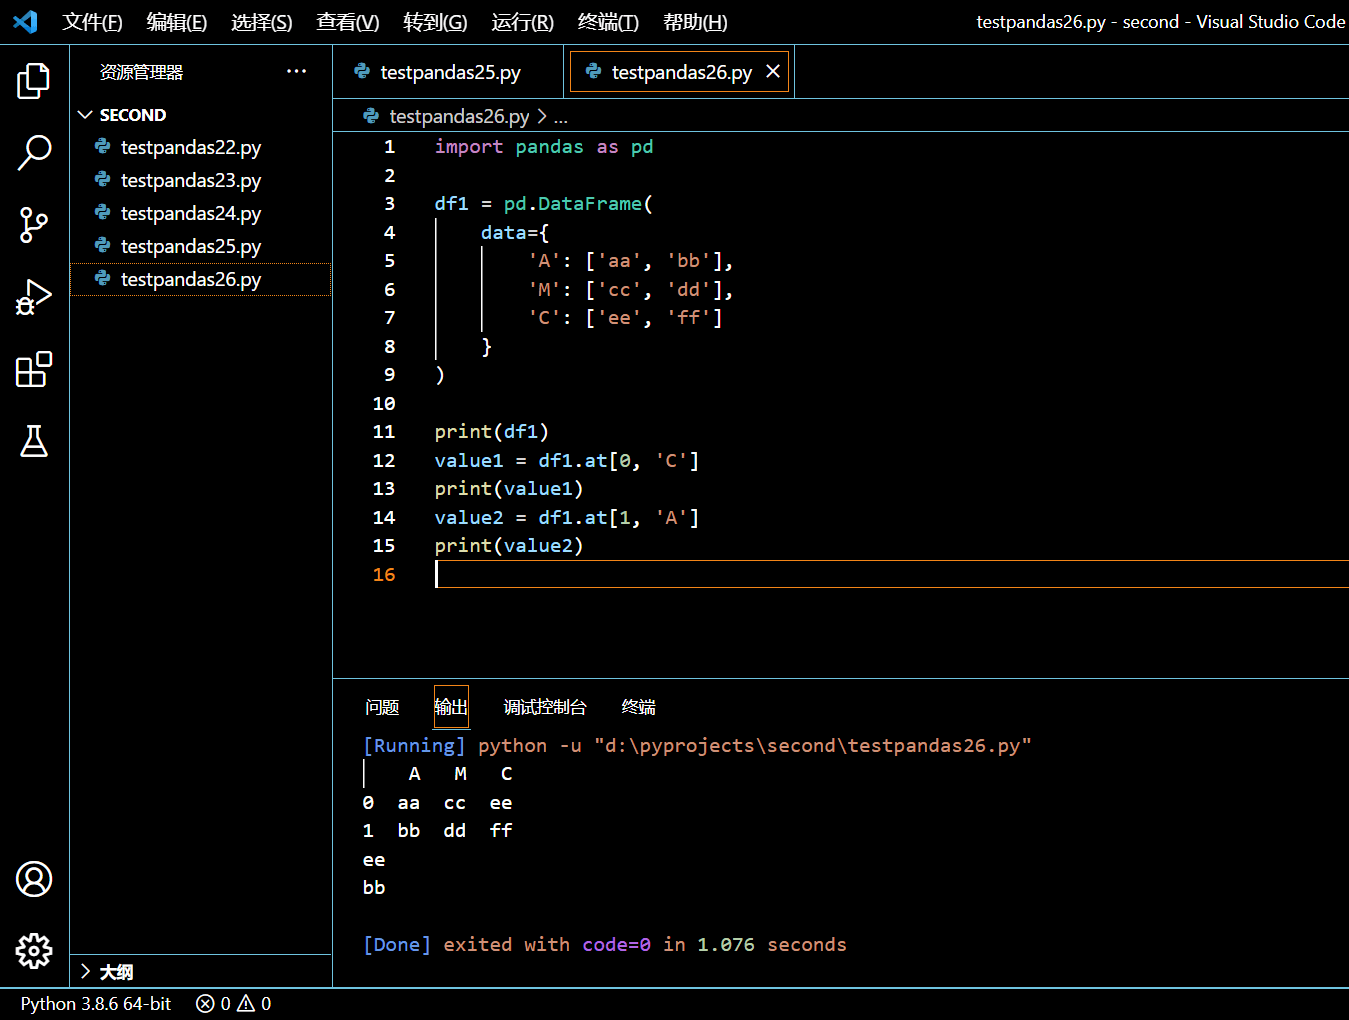Click breadcrumb ellipsis symbol item

coord(561,117)
